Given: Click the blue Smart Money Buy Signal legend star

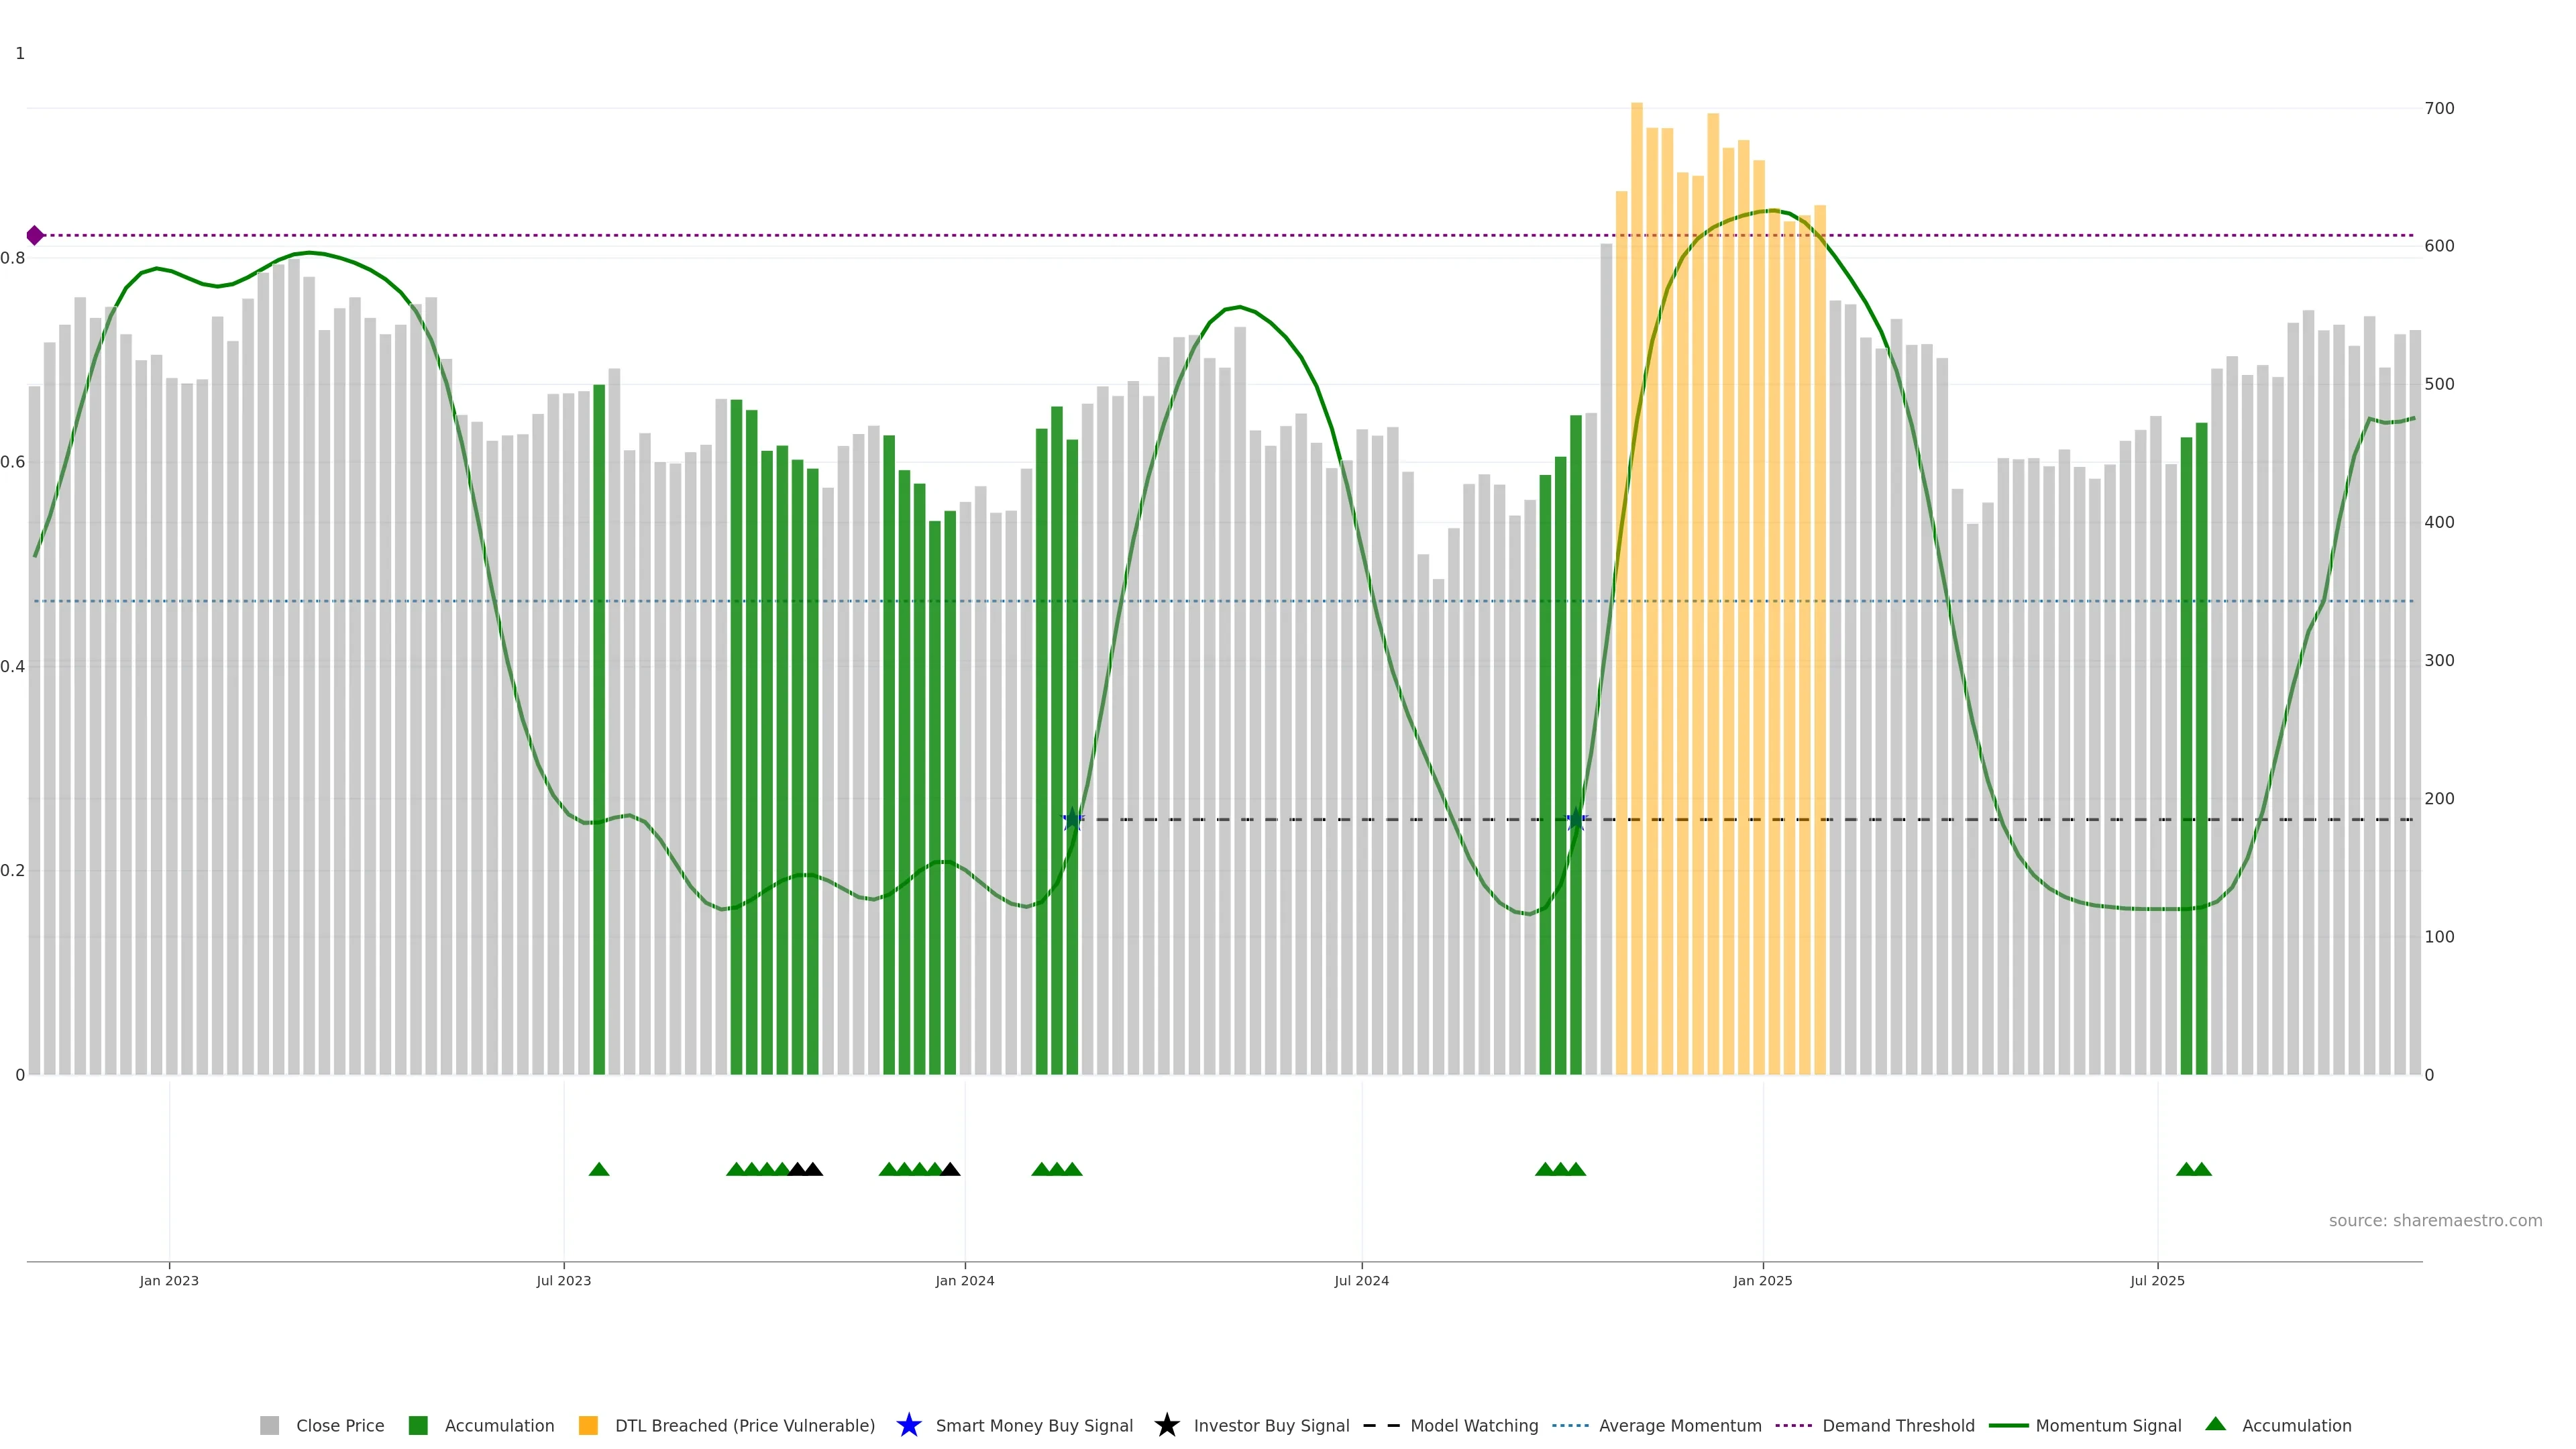Looking at the screenshot, I should [x=908, y=1425].
